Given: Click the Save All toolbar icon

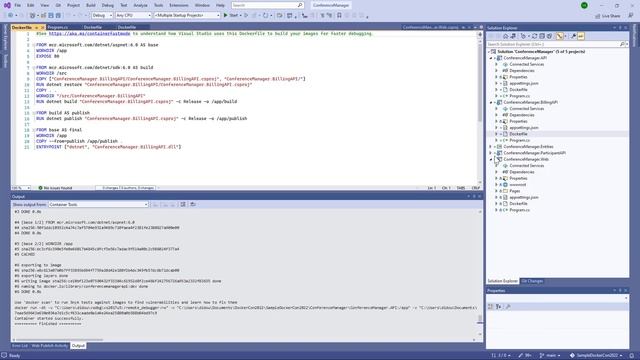Looking at the screenshot, I should pyautogui.click(x=58, y=16).
